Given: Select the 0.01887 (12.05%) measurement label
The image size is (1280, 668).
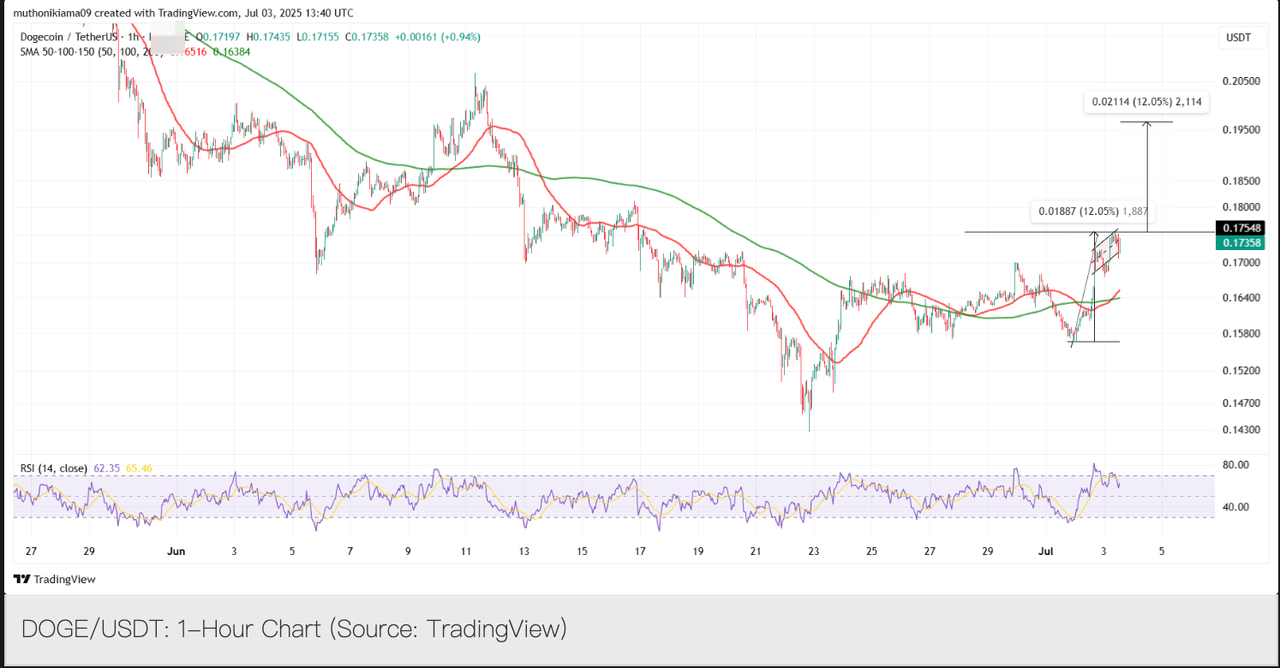Looking at the screenshot, I should (1094, 211).
